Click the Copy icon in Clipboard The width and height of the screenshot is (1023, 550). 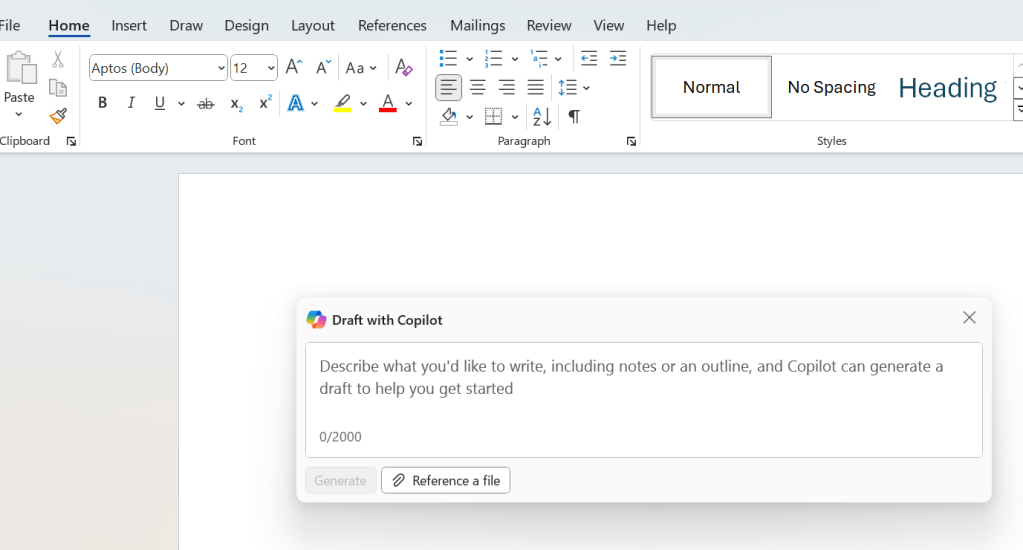point(57,87)
